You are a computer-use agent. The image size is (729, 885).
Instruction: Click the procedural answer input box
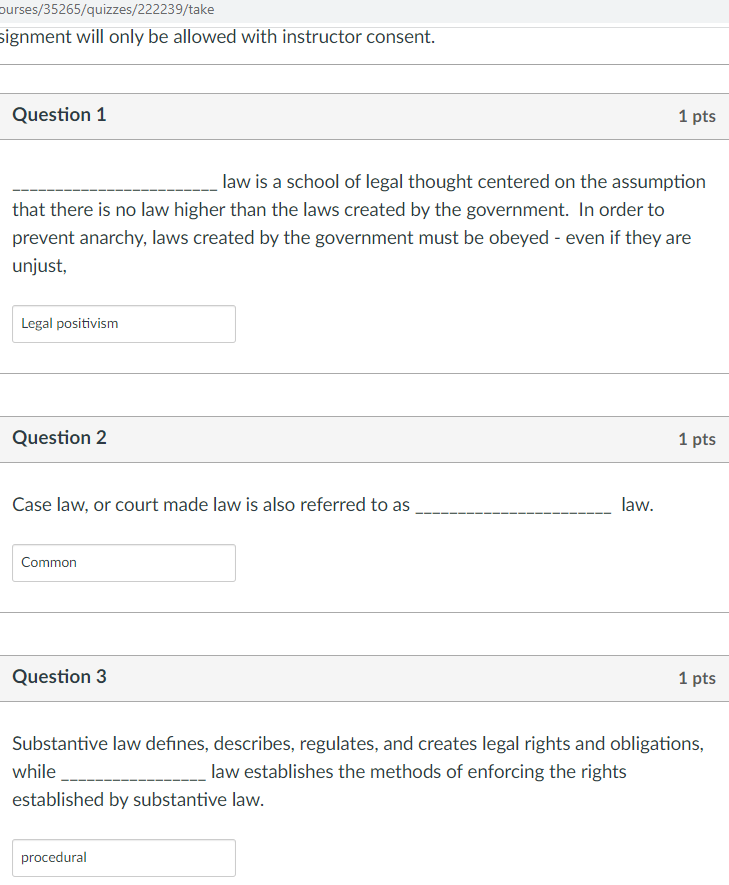click(x=123, y=858)
